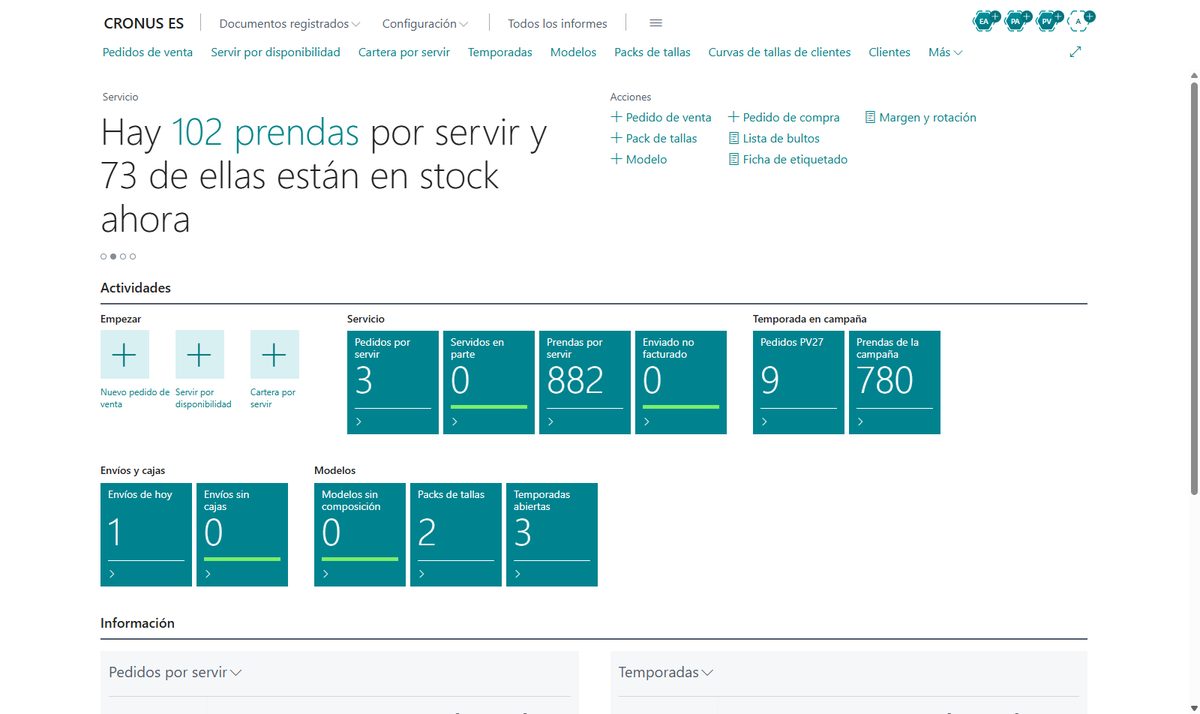Open the Pedidos PV27 tile
This screenshot has width=1200, height=714.
(x=799, y=382)
